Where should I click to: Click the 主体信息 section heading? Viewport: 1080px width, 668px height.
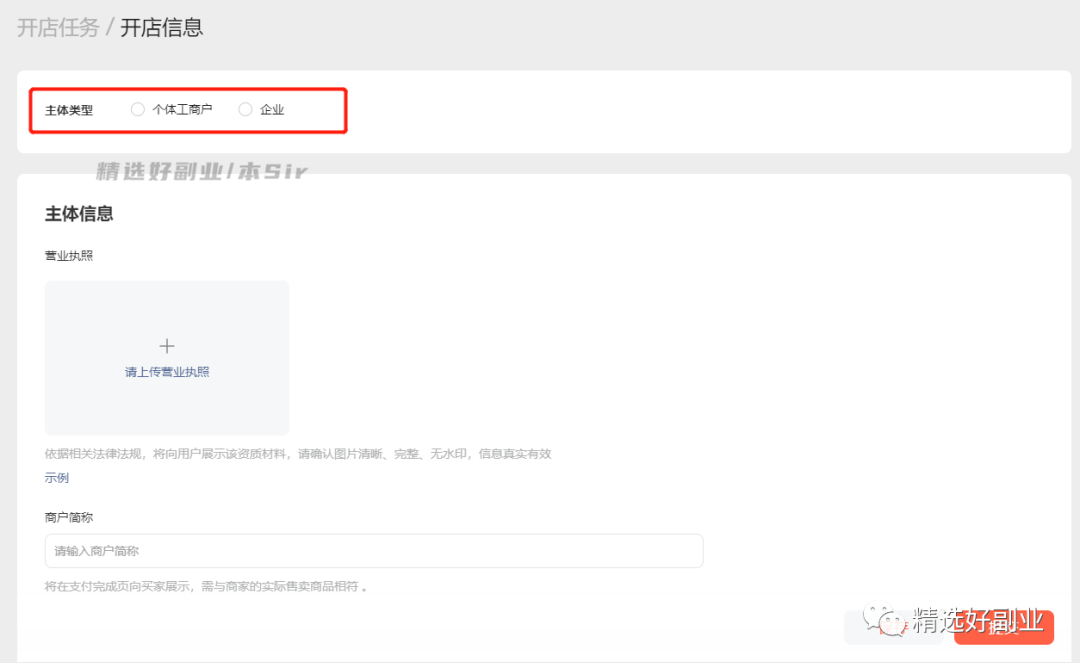pyautogui.click(x=79, y=214)
